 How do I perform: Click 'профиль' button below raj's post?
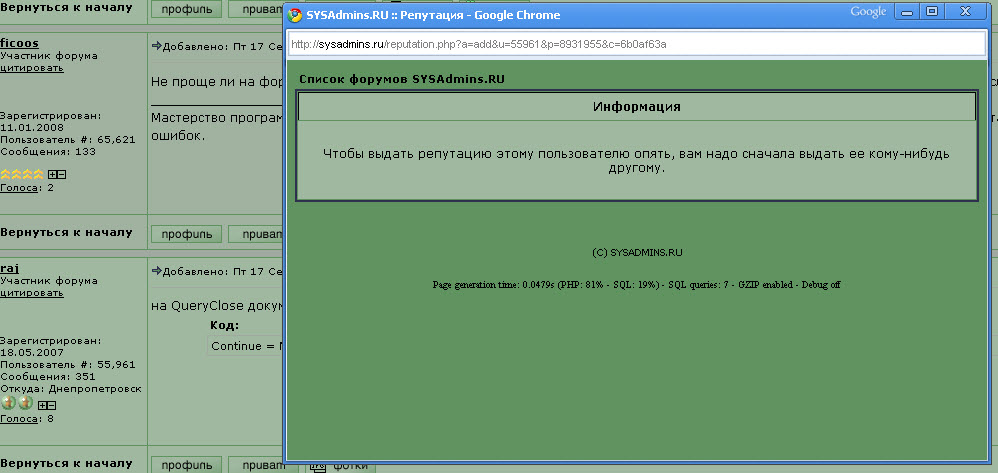coord(186,465)
